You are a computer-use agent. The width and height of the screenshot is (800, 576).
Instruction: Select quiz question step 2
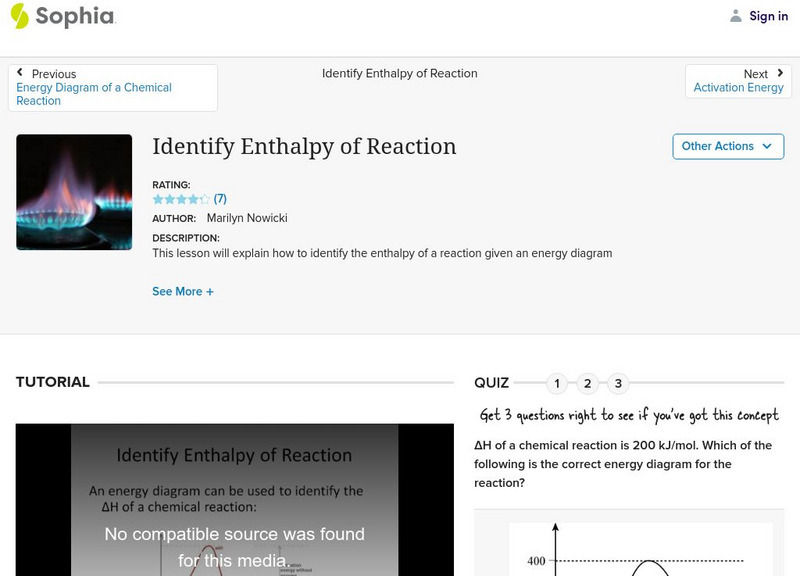[x=589, y=382]
